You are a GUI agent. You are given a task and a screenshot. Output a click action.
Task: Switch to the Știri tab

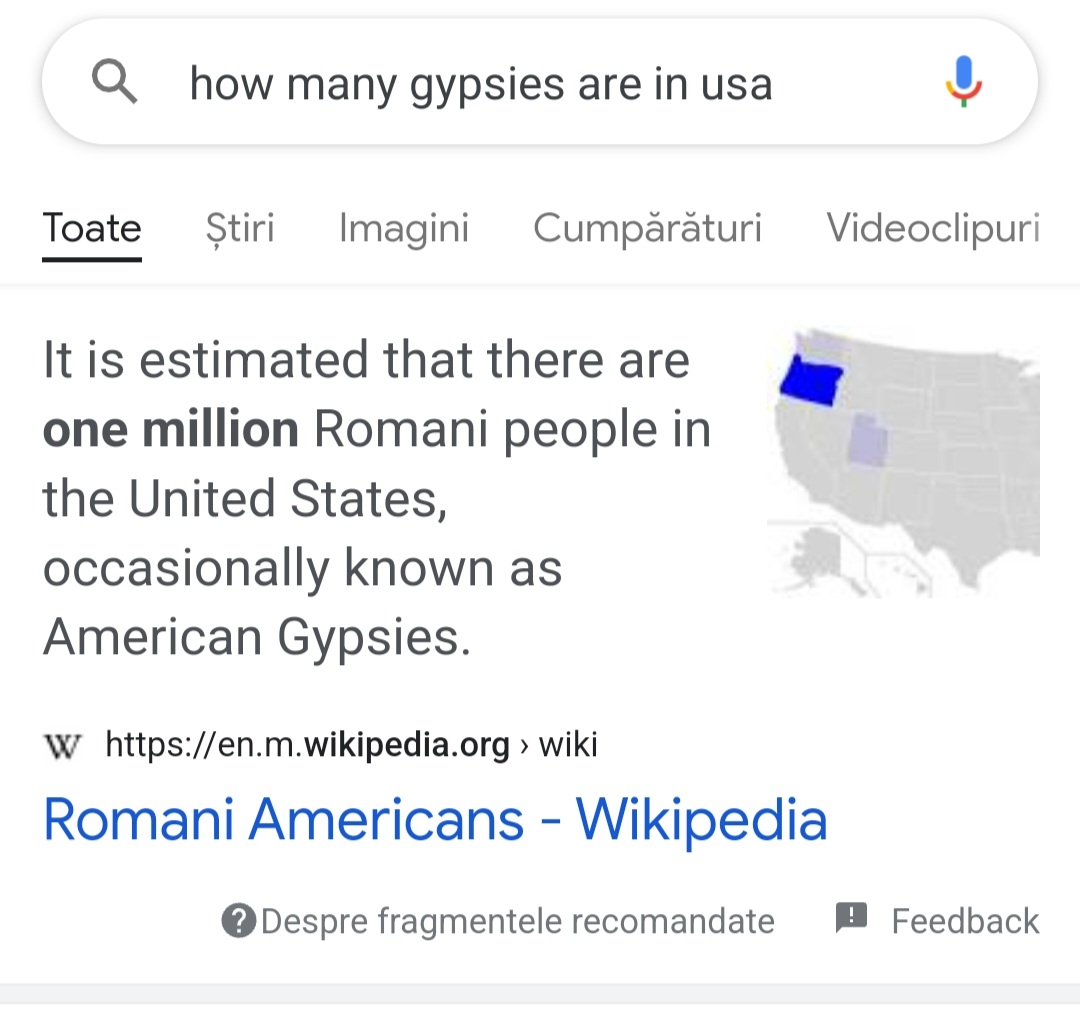(x=240, y=229)
